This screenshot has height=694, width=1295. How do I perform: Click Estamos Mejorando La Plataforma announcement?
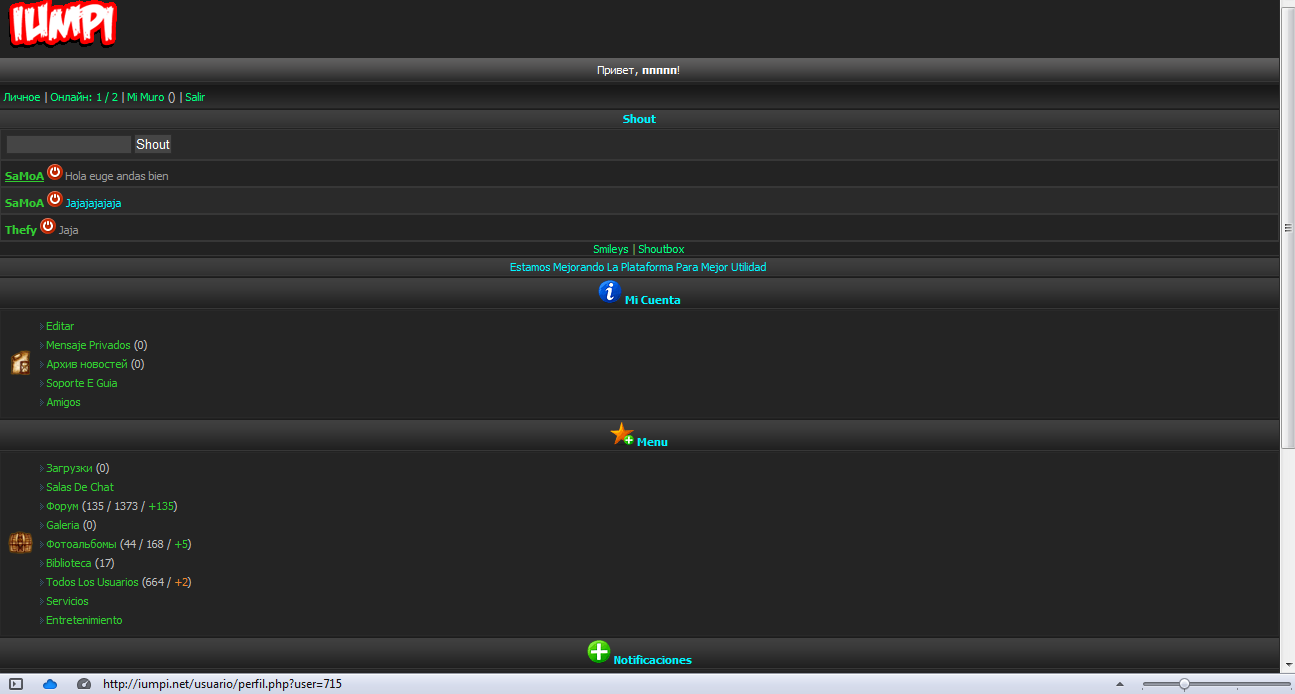point(638,267)
